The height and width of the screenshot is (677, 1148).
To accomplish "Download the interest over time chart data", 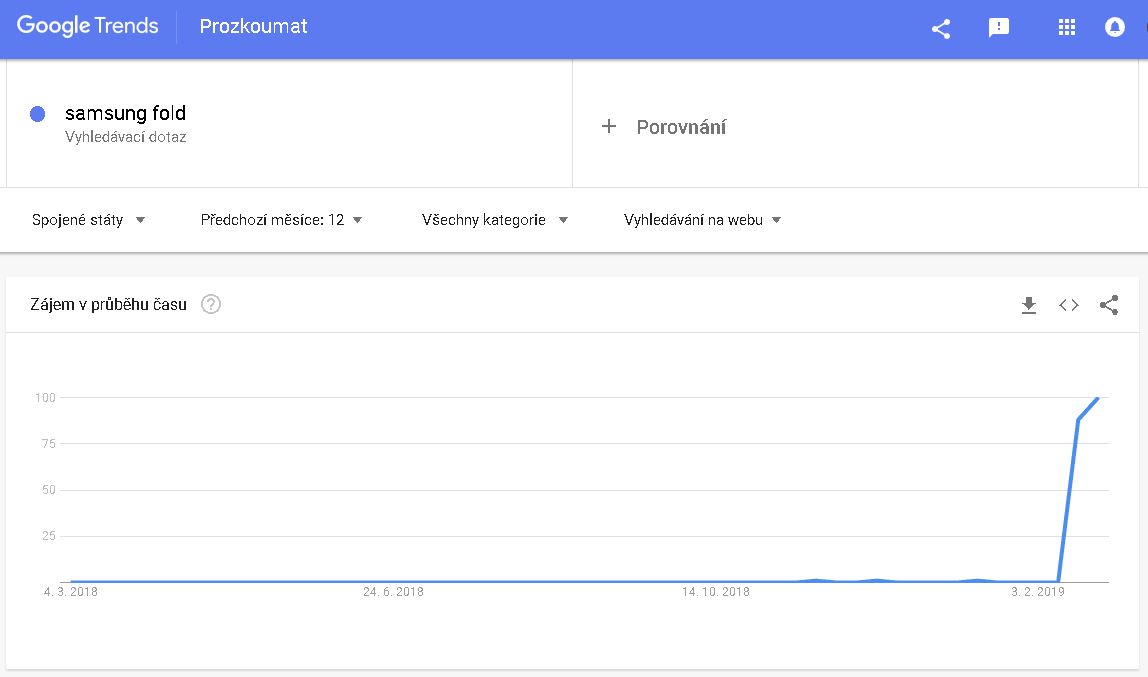I will click(x=1028, y=305).
